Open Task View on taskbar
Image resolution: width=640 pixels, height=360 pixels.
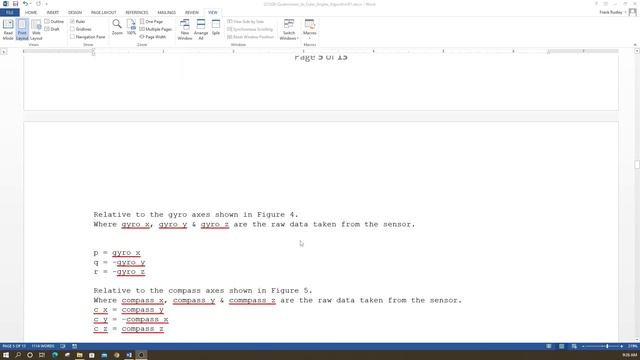coord(42,355)
